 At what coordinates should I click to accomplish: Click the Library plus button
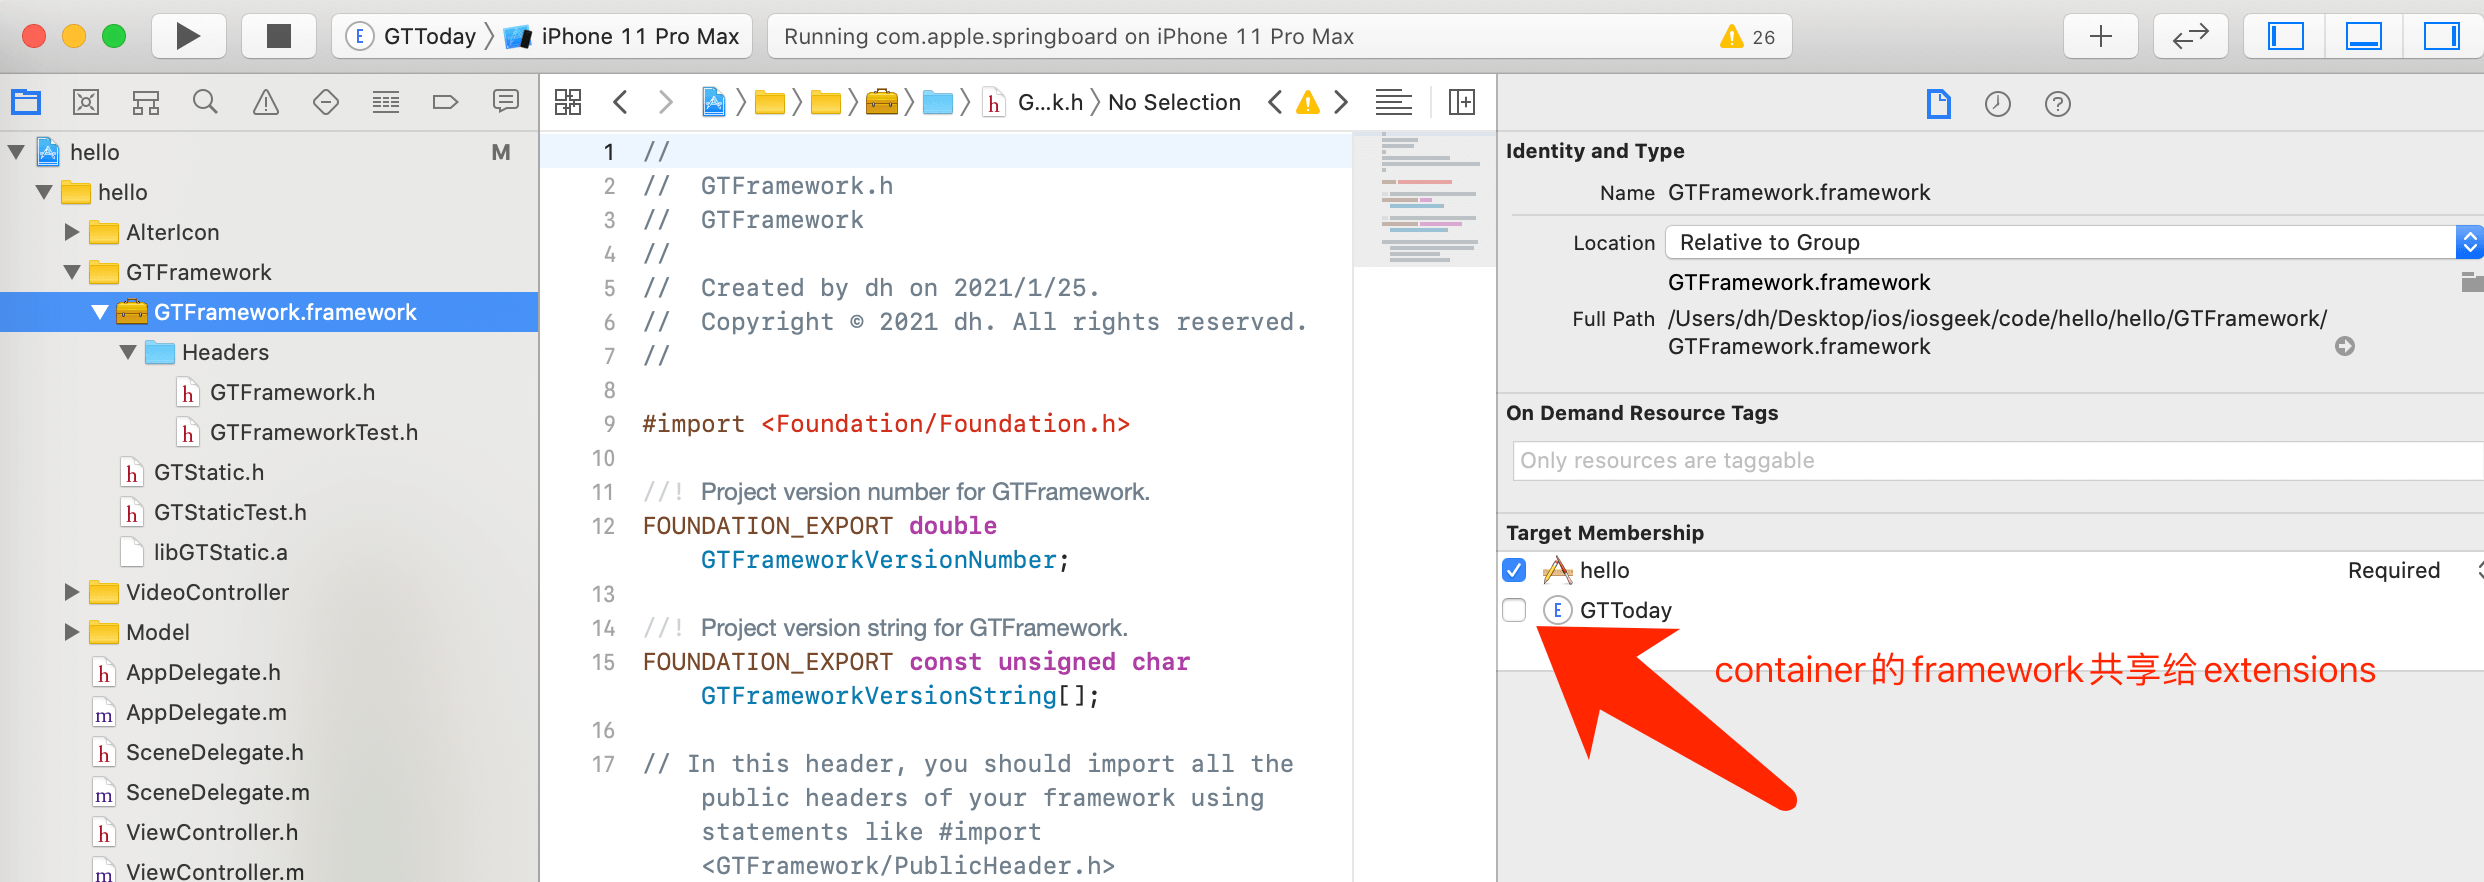click(2101, 37)
